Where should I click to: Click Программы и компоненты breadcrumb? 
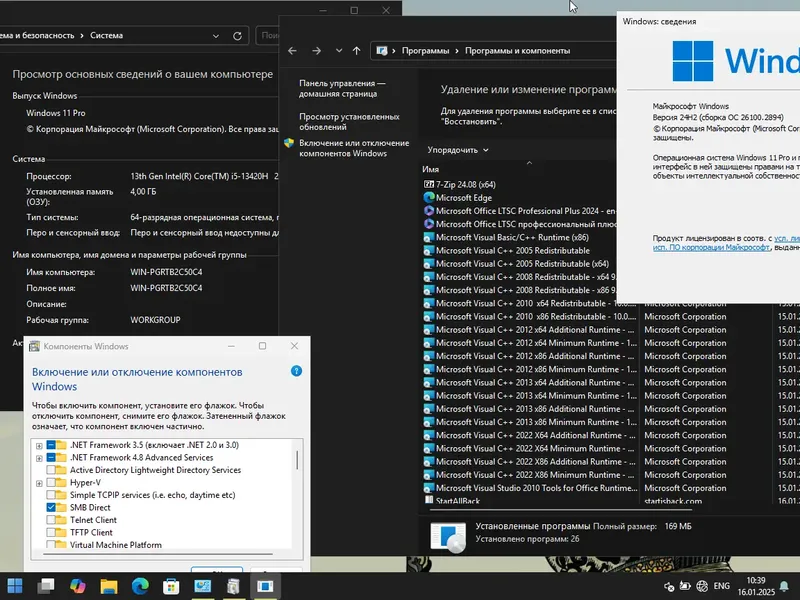click(517, 51)
